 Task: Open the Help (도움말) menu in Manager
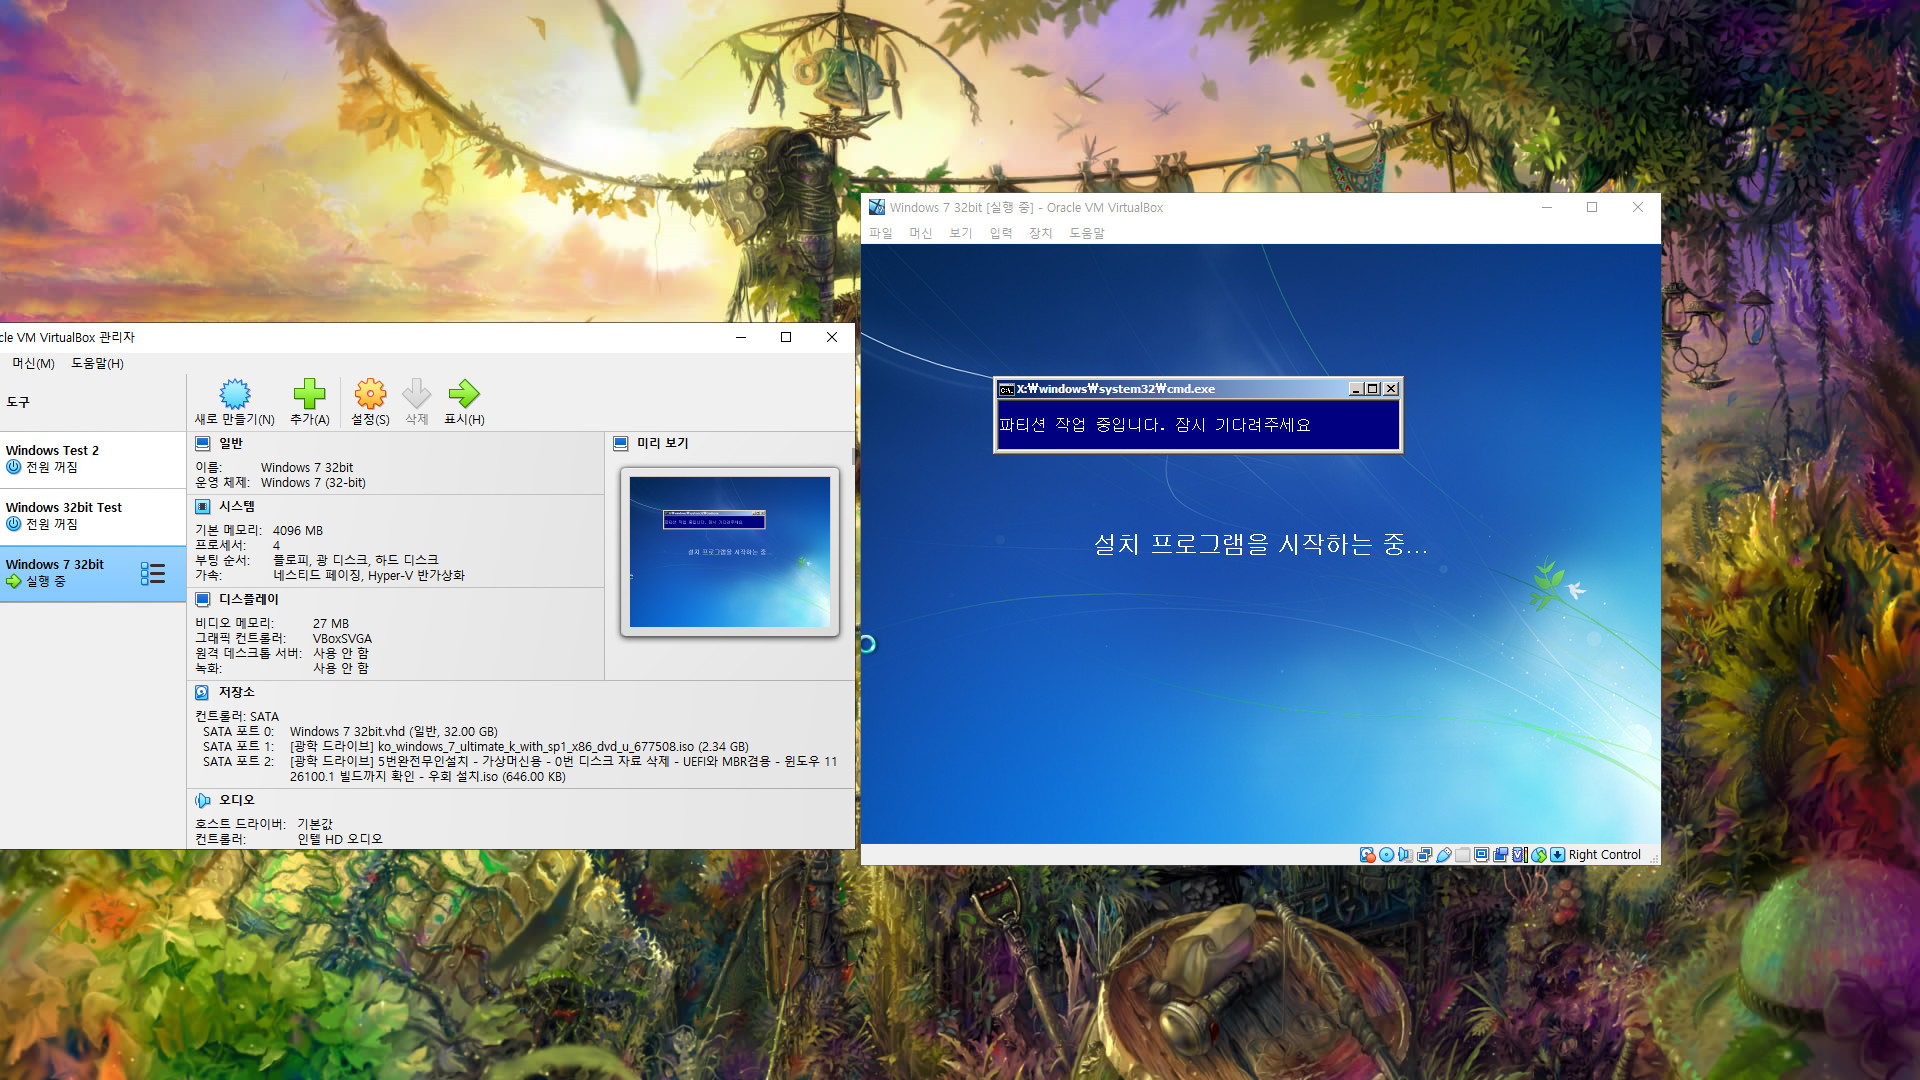click(97, 363)
